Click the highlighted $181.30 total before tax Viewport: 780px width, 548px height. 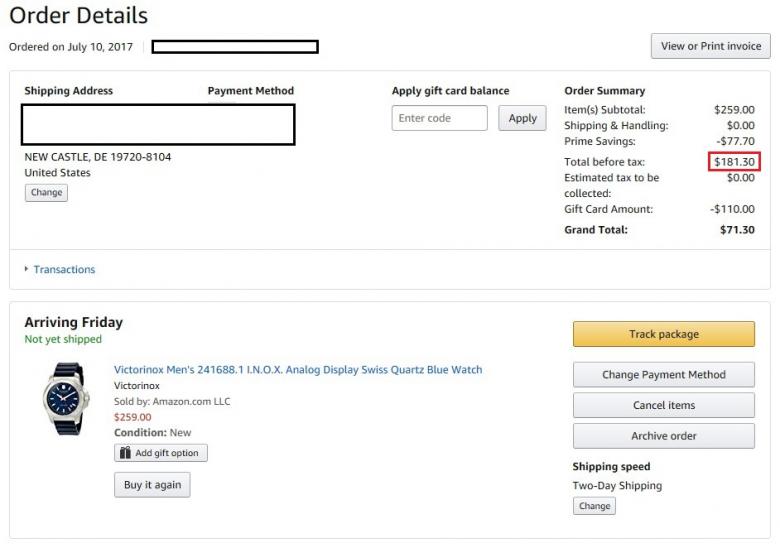pyautogui.click(x=734, y=162)
